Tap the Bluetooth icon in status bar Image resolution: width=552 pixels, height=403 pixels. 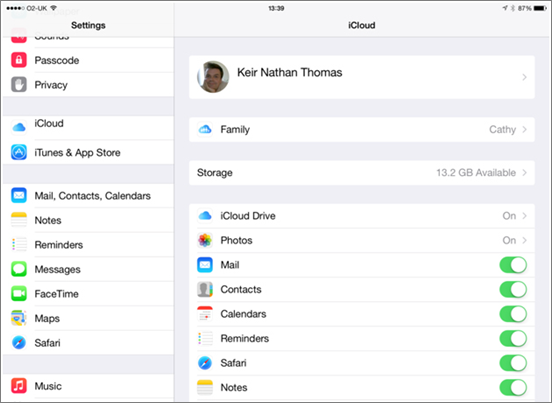[513, 8]
